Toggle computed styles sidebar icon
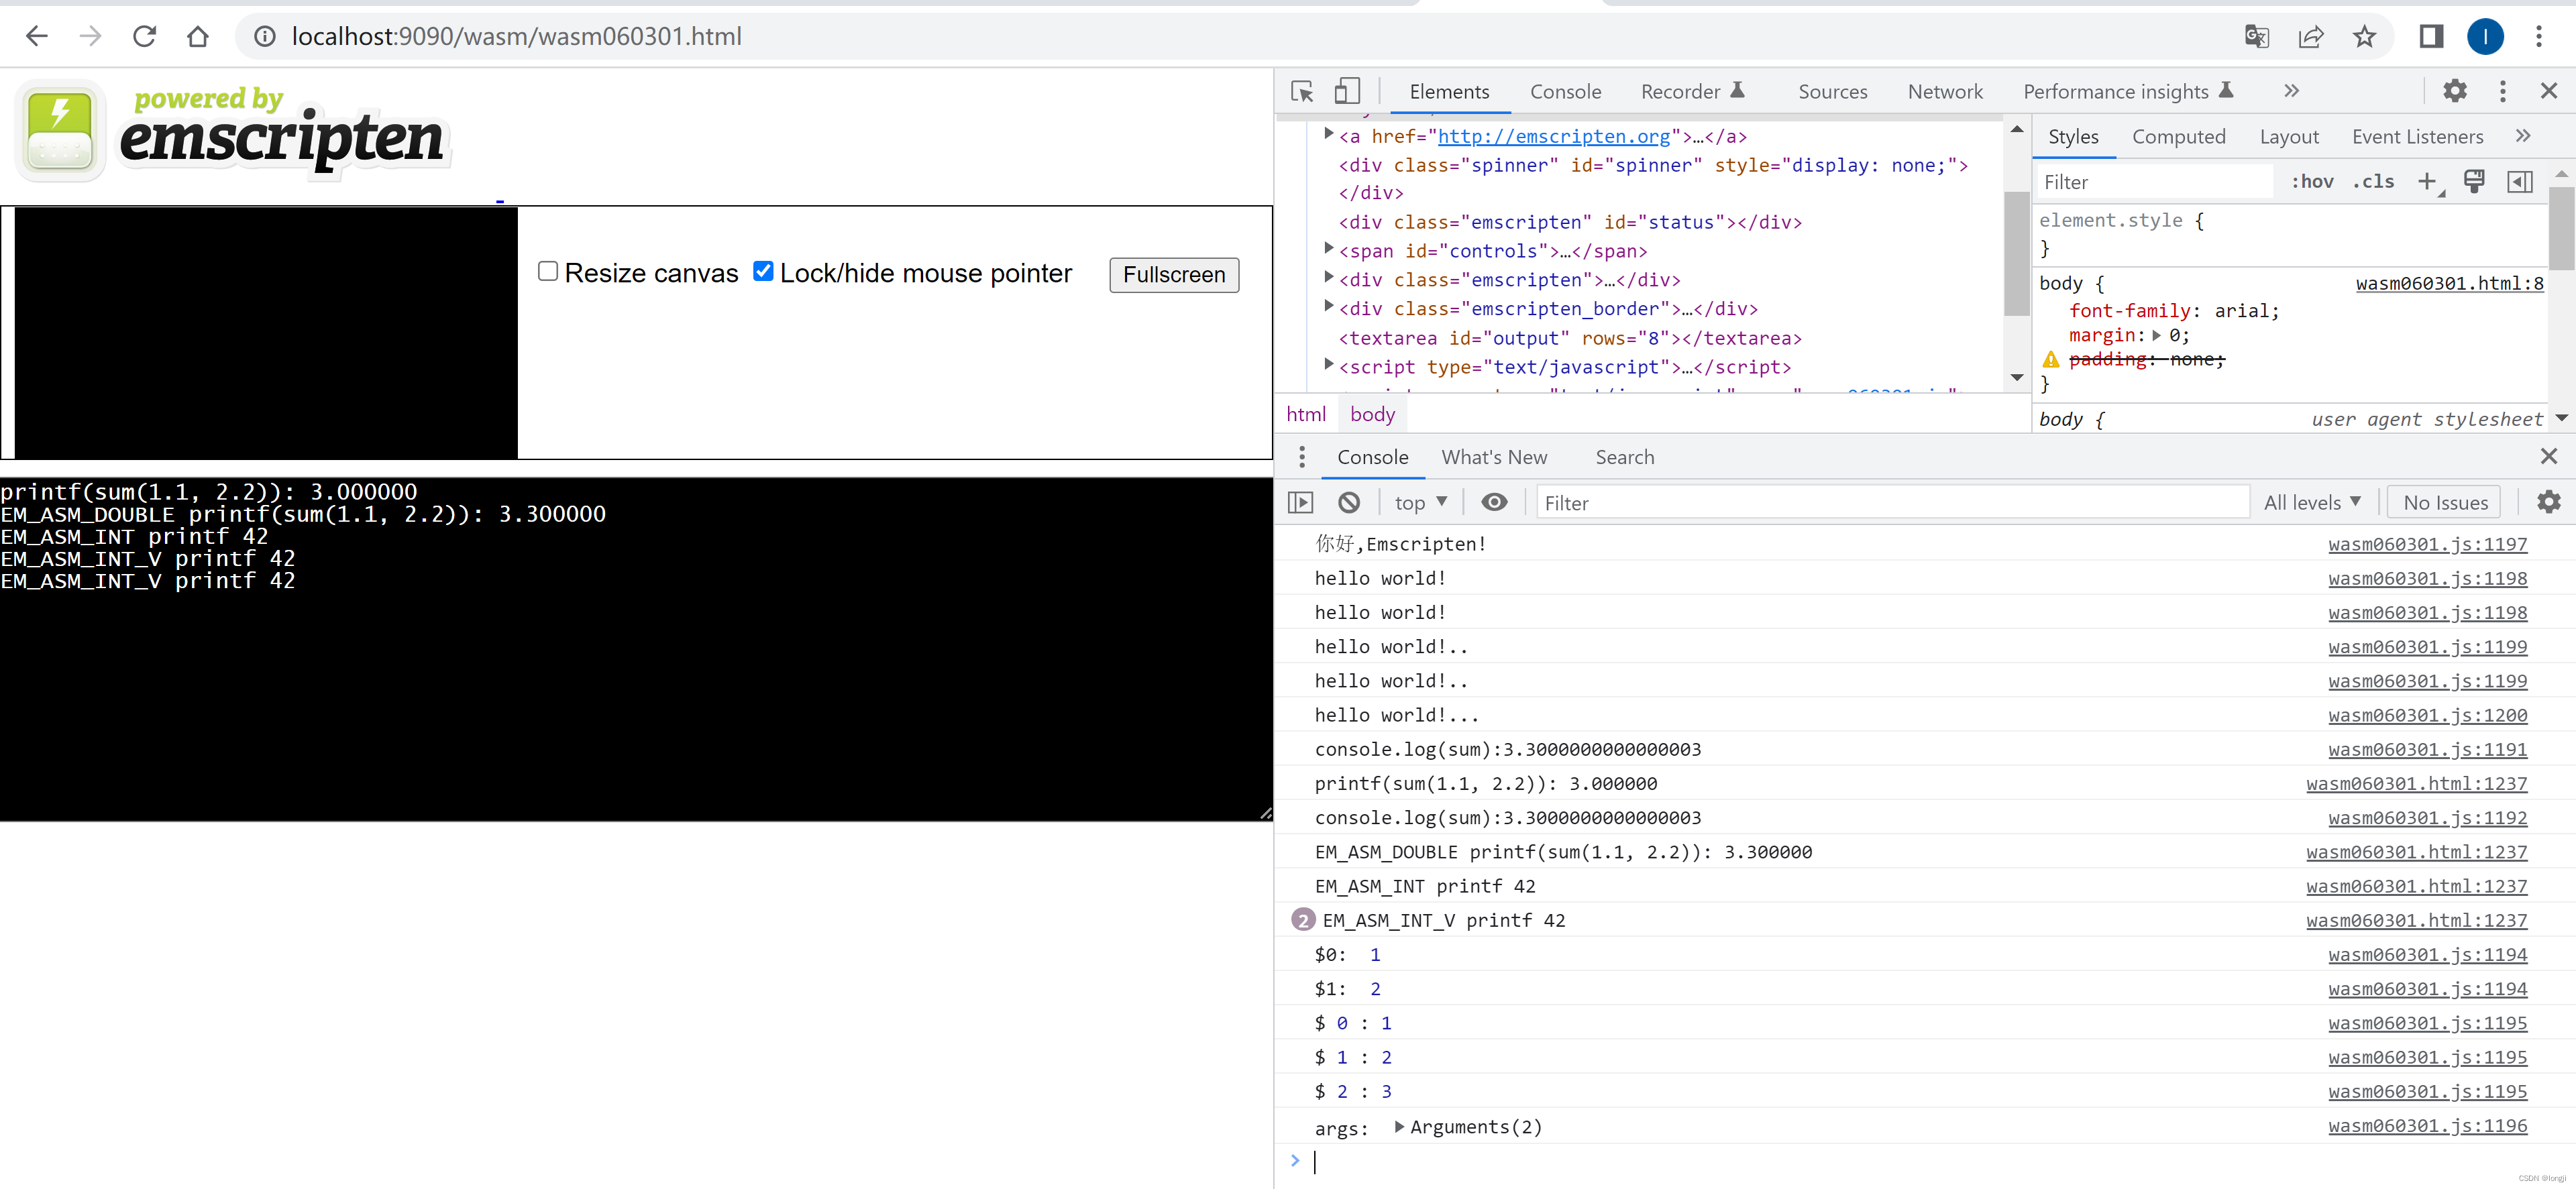 [x=2520, y=181]
